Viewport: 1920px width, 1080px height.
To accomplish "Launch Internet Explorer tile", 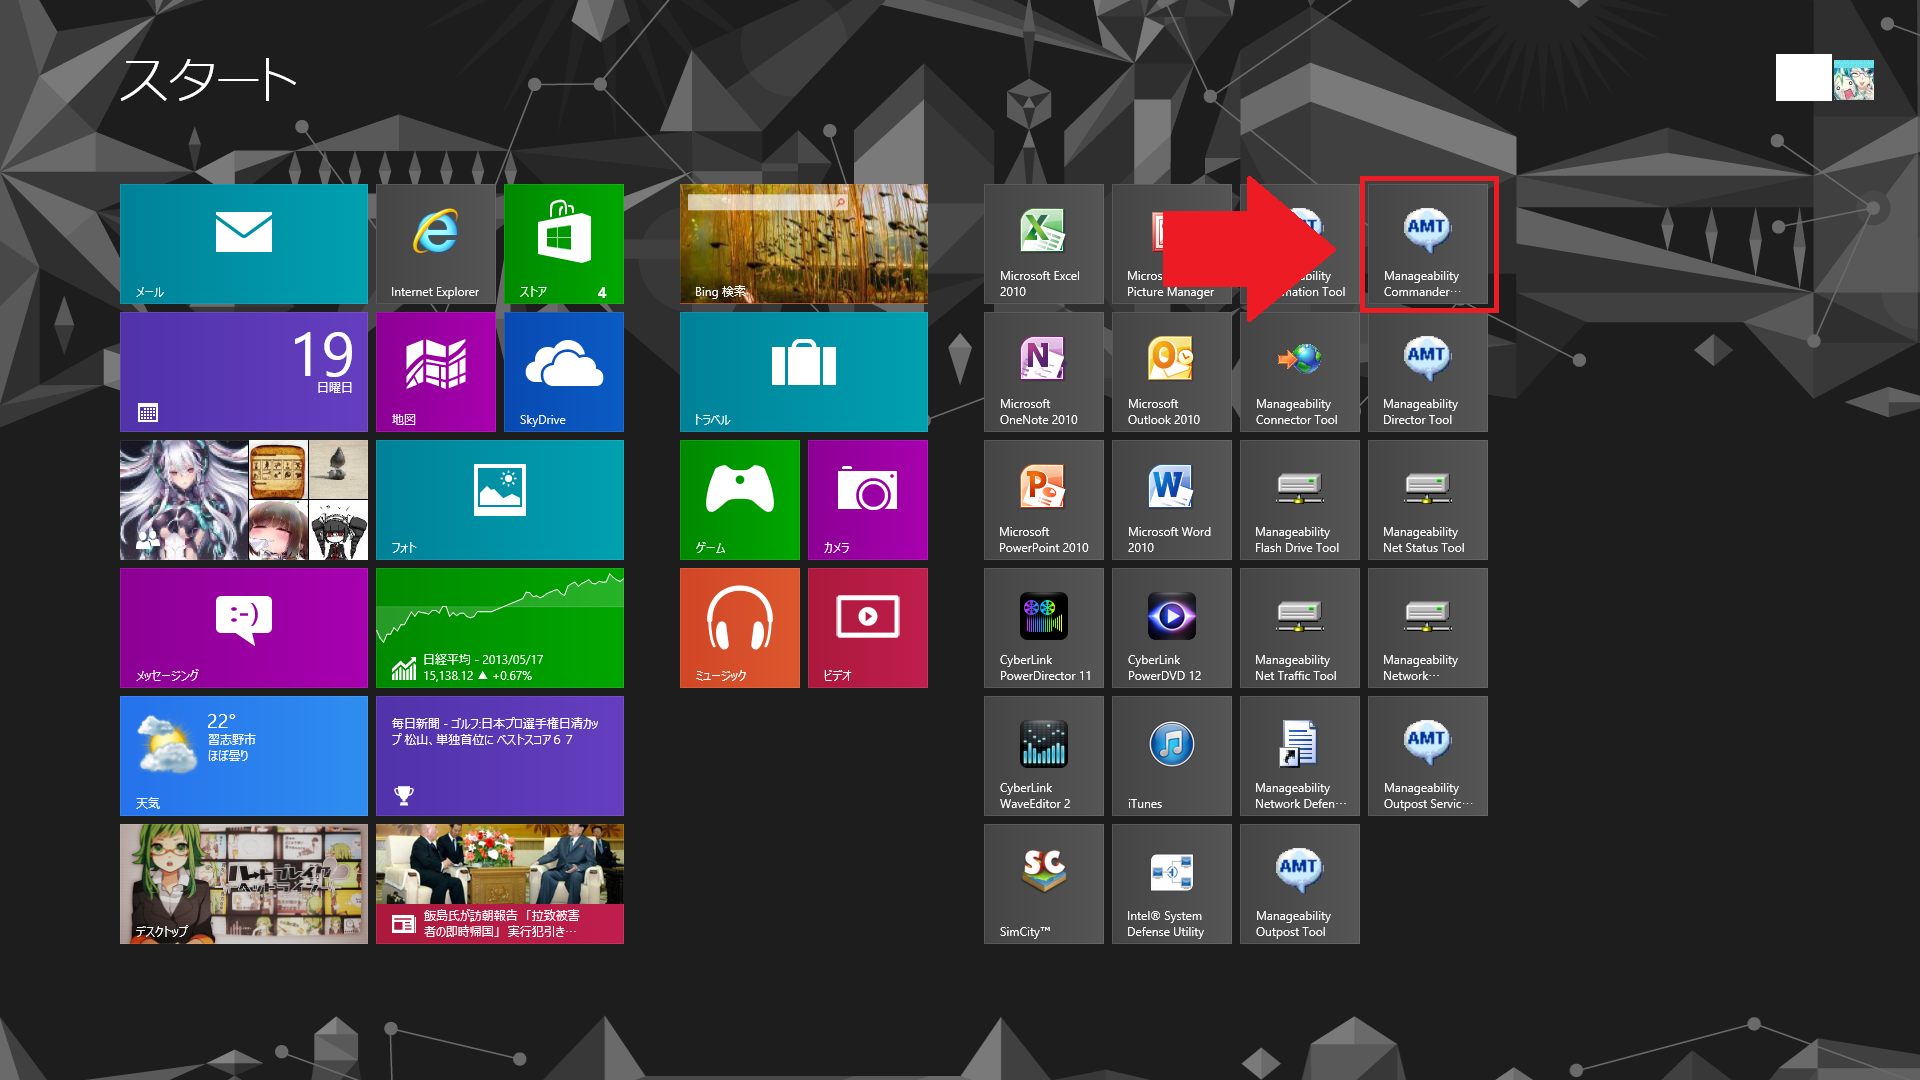I will coord(435,243).
